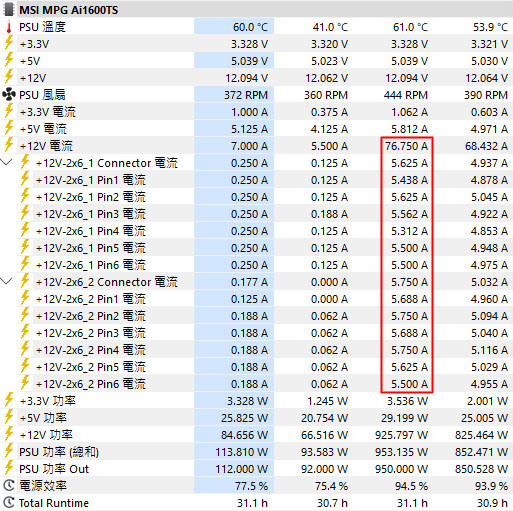The height and width of the screenshot is (511, 513).
Task: Click the 5.438 A Pin1 current value
Action: [x=409, y=180]
